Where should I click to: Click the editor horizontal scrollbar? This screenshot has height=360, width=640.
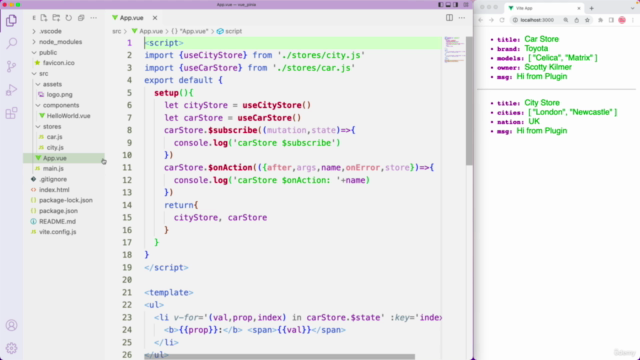(x=279, y=357)
